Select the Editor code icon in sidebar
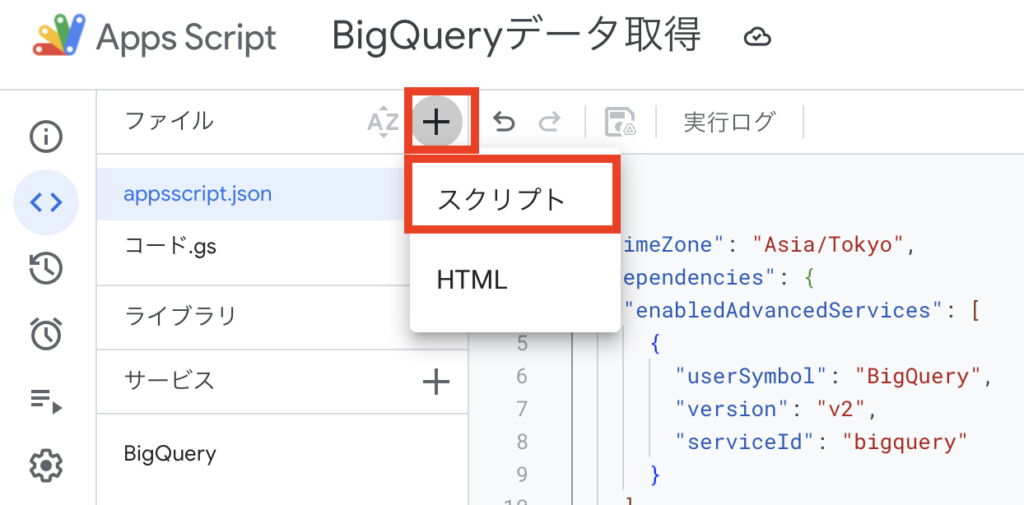The height and width of the screenshot is (505, 1024). coord(46,203)
